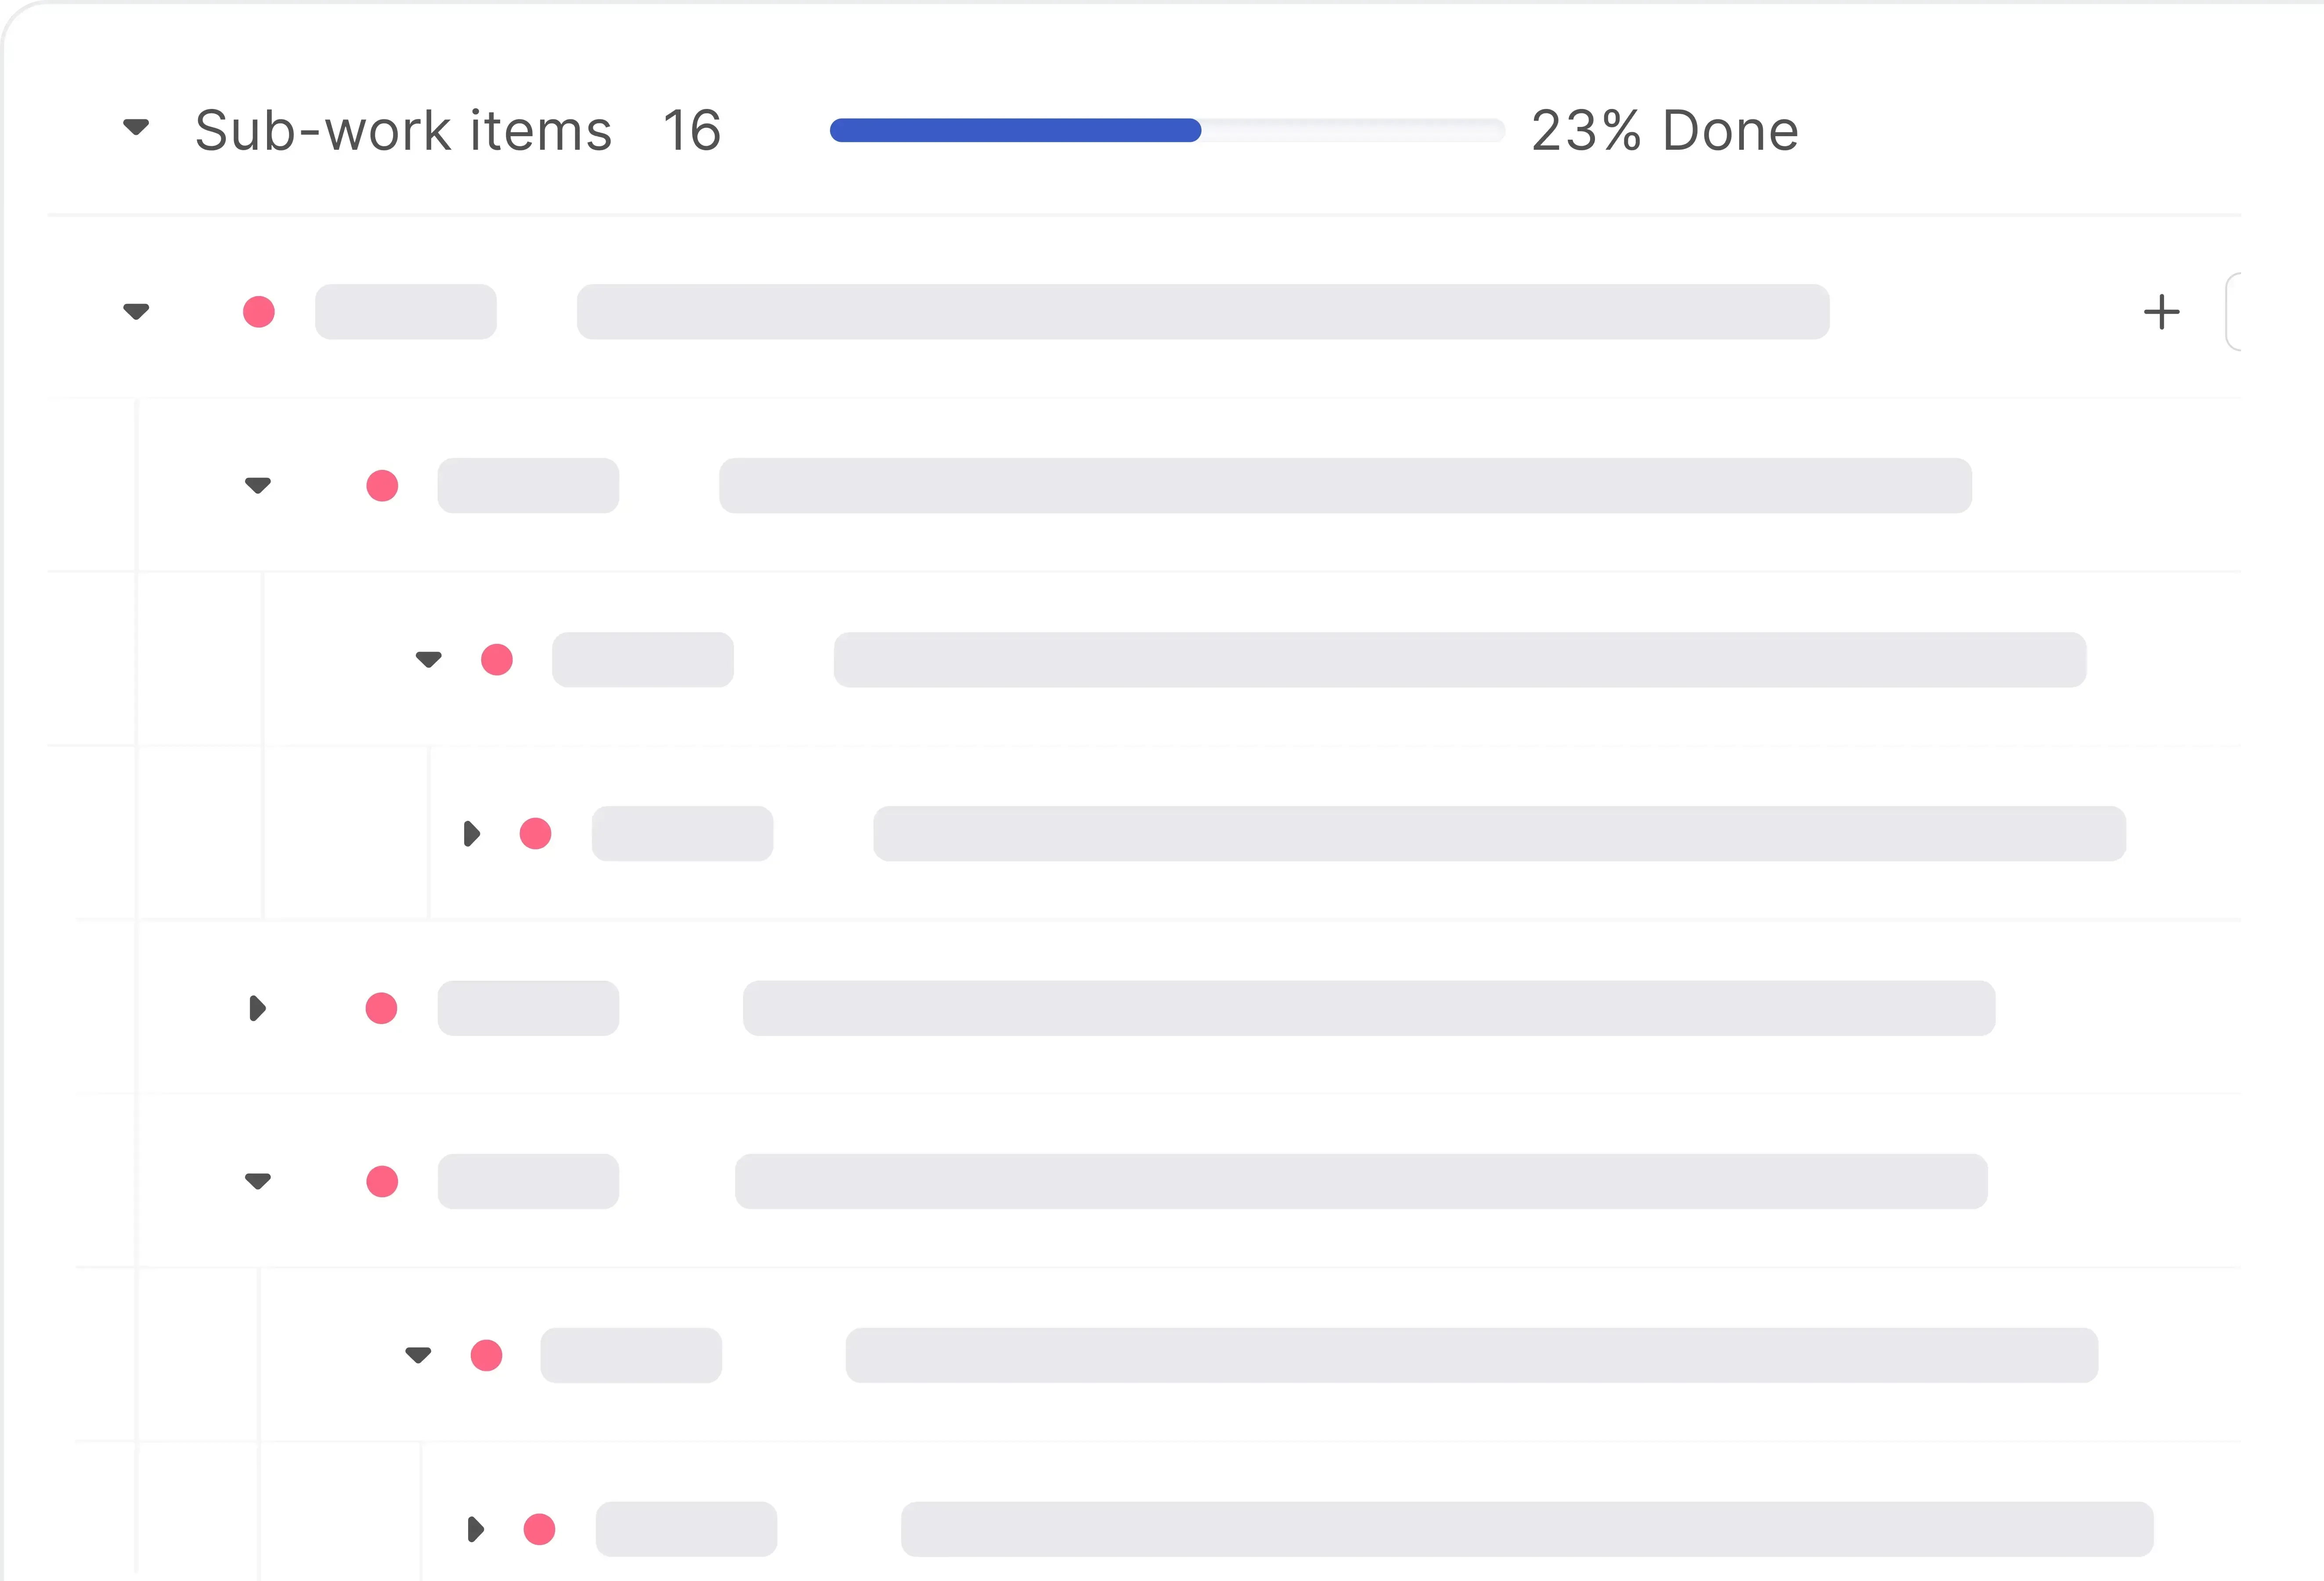
Task: Select the badge placeholder on the first sub-item
Action: [527, 486]
